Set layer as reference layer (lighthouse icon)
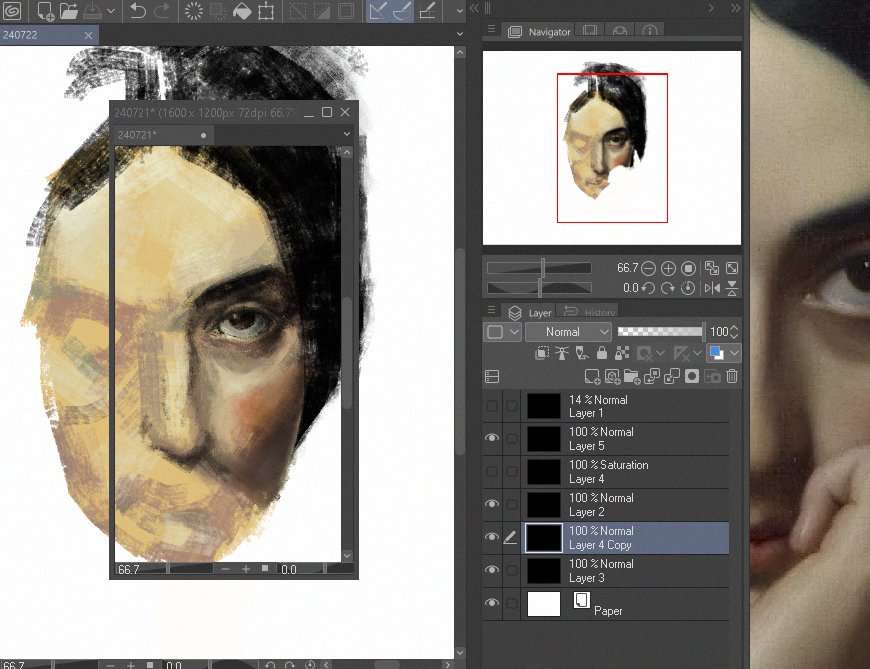 pyautogui.click(x=562, y=353)
